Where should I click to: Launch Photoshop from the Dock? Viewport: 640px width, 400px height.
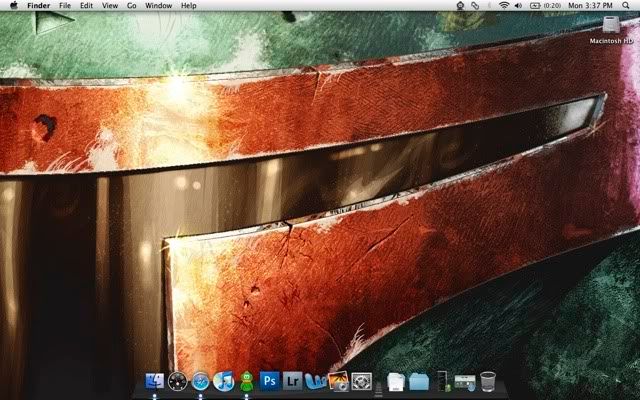pos(269,381)
